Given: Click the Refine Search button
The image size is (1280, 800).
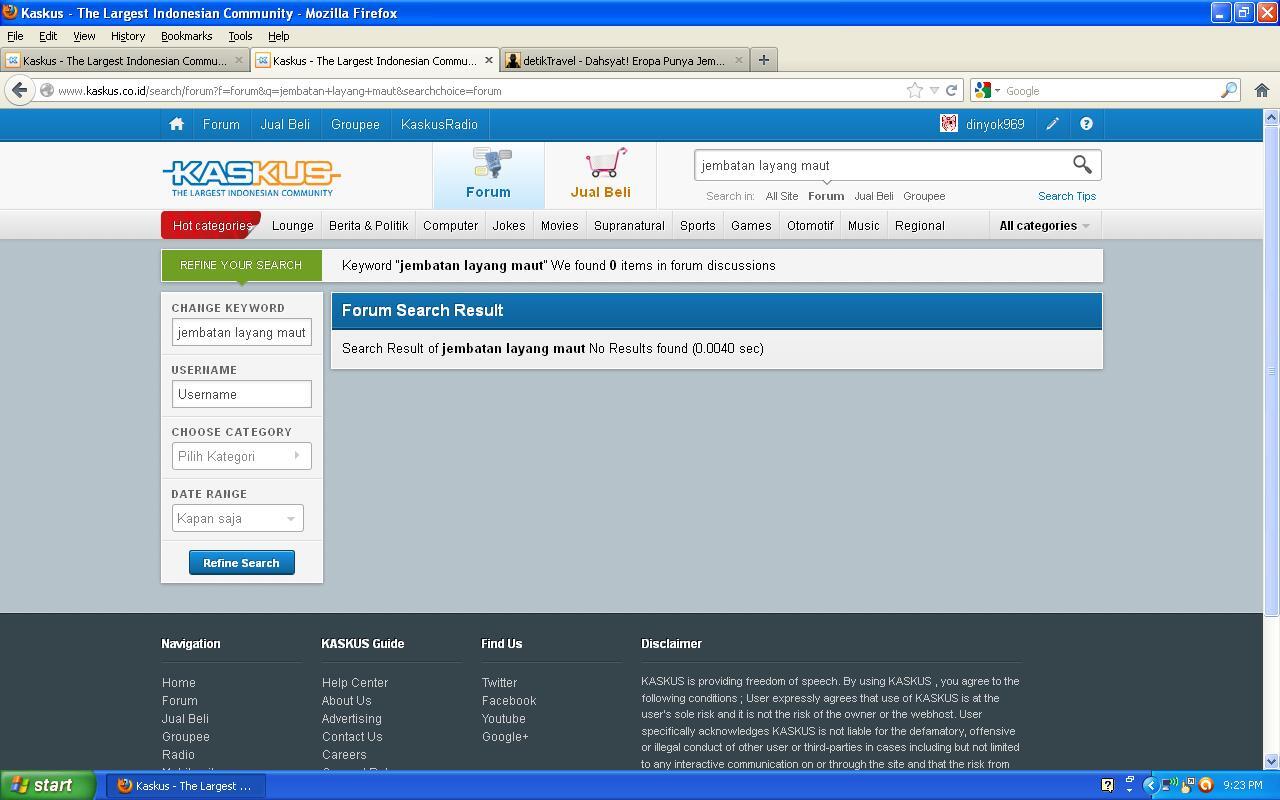Looking at the screenshot, I should (241, 562).
